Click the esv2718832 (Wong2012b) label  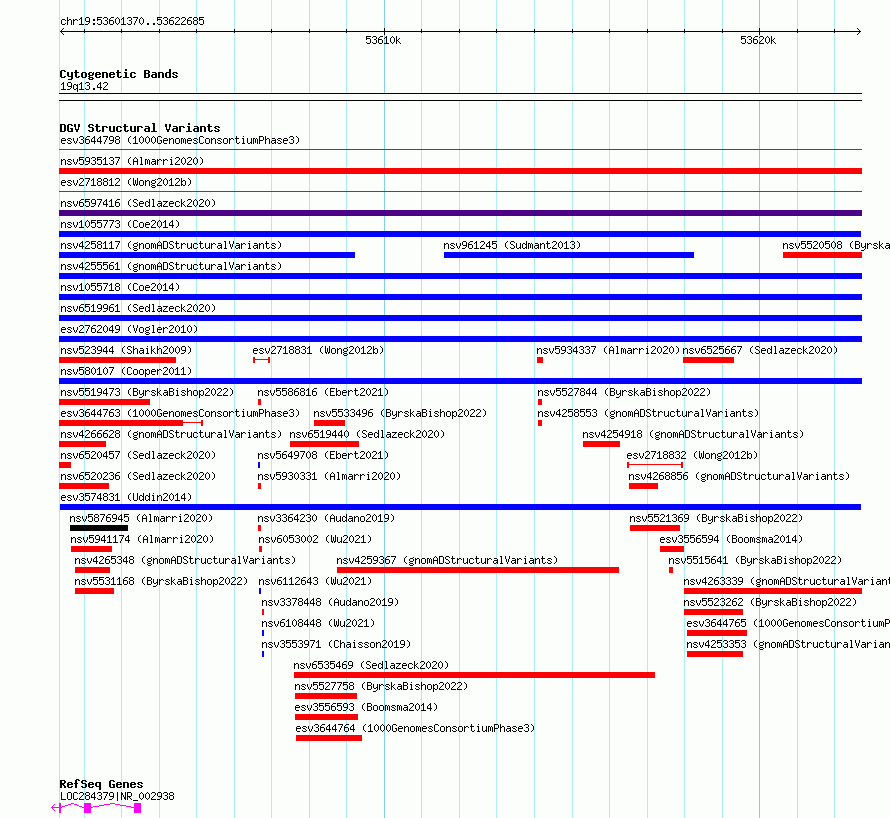[692, 455]
